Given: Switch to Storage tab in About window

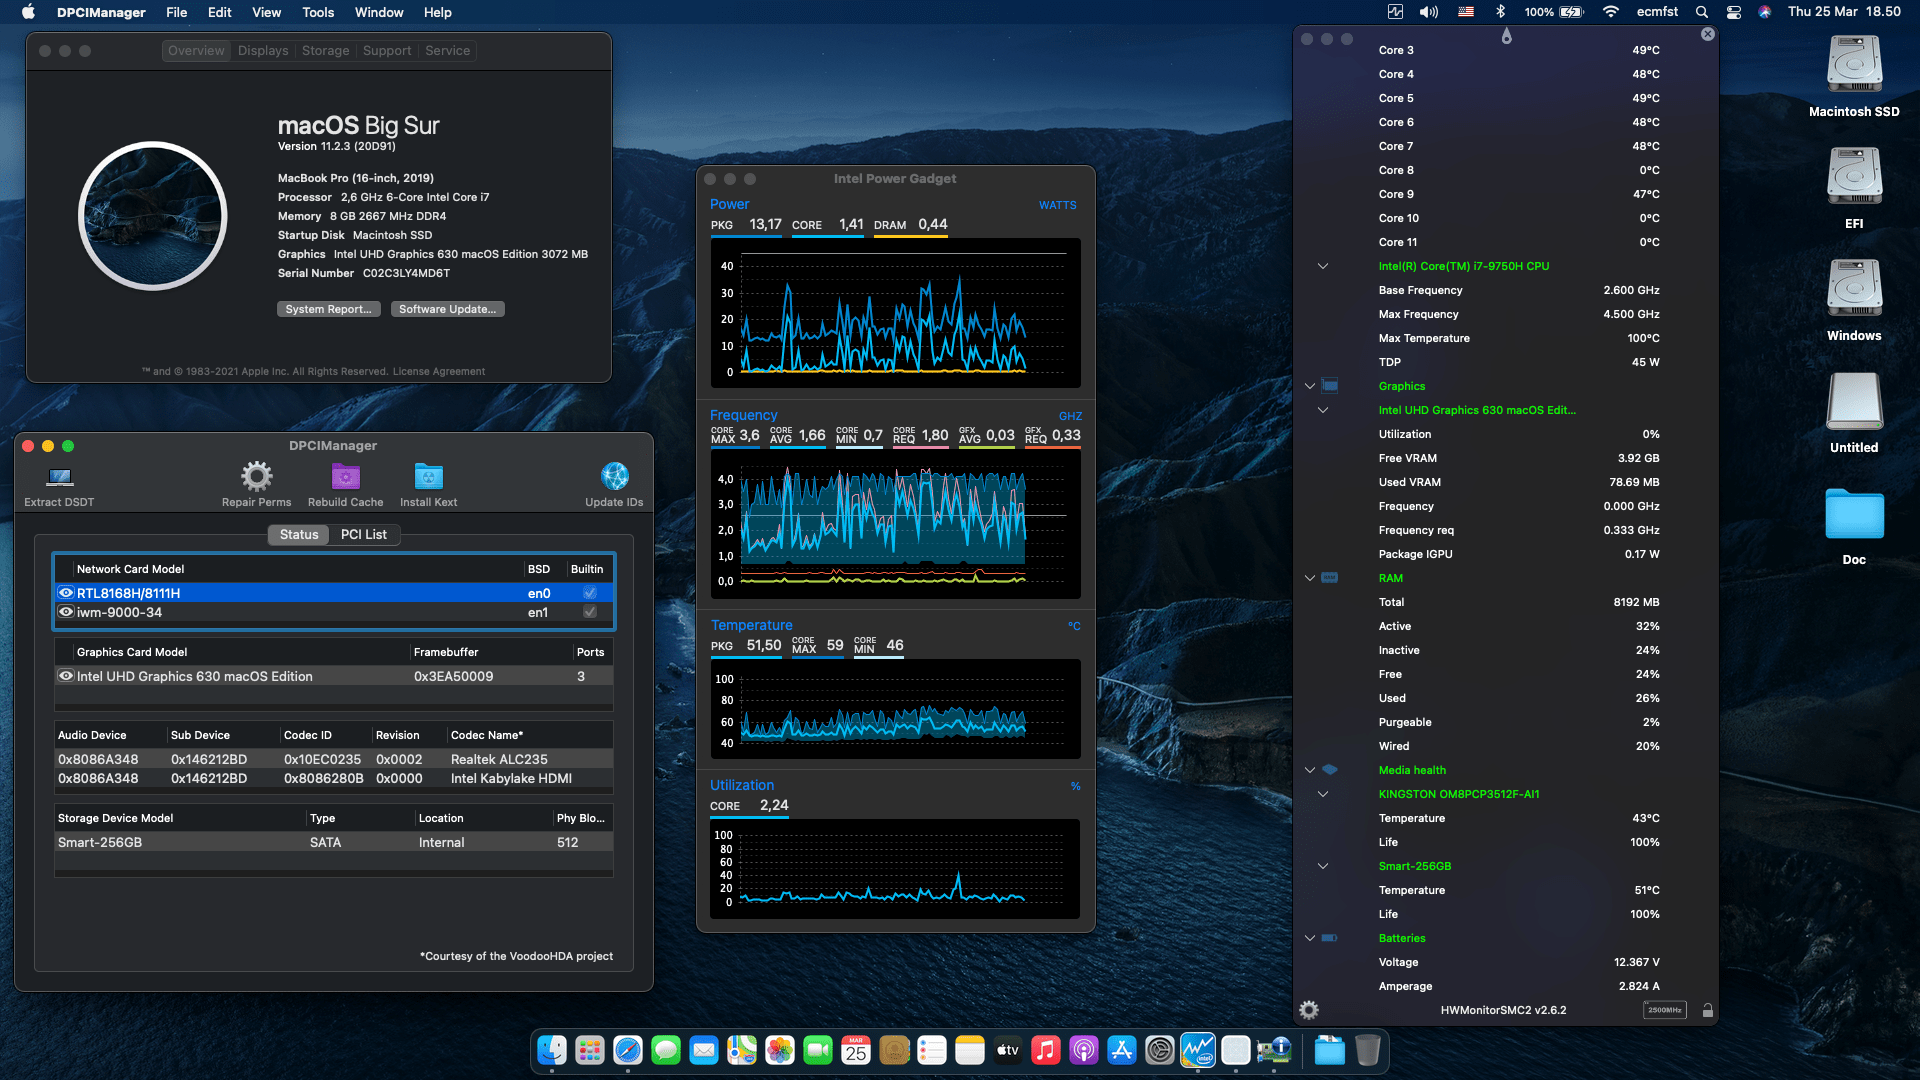Looking at the screenshot, I should point(326,51).
